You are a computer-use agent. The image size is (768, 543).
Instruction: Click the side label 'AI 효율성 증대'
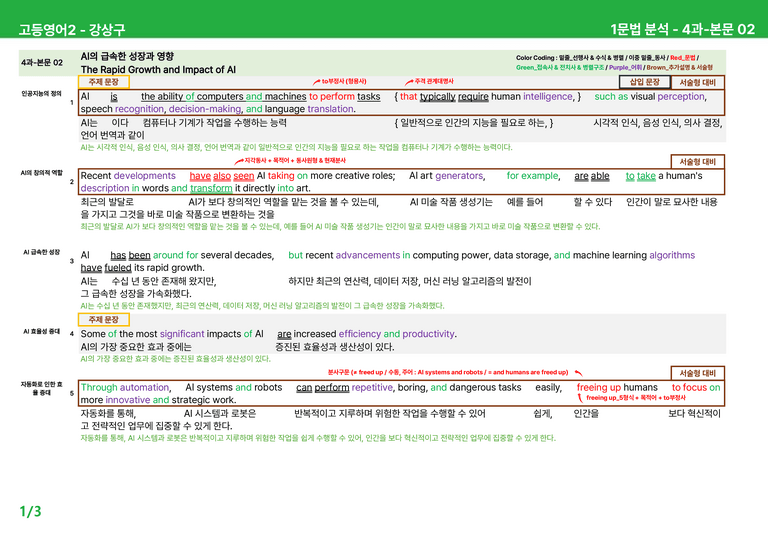pos(42,331)
